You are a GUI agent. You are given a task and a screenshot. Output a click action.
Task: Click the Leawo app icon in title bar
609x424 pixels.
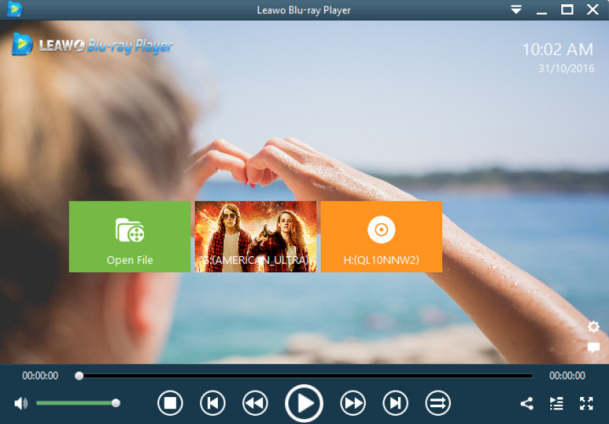point(15,10)
